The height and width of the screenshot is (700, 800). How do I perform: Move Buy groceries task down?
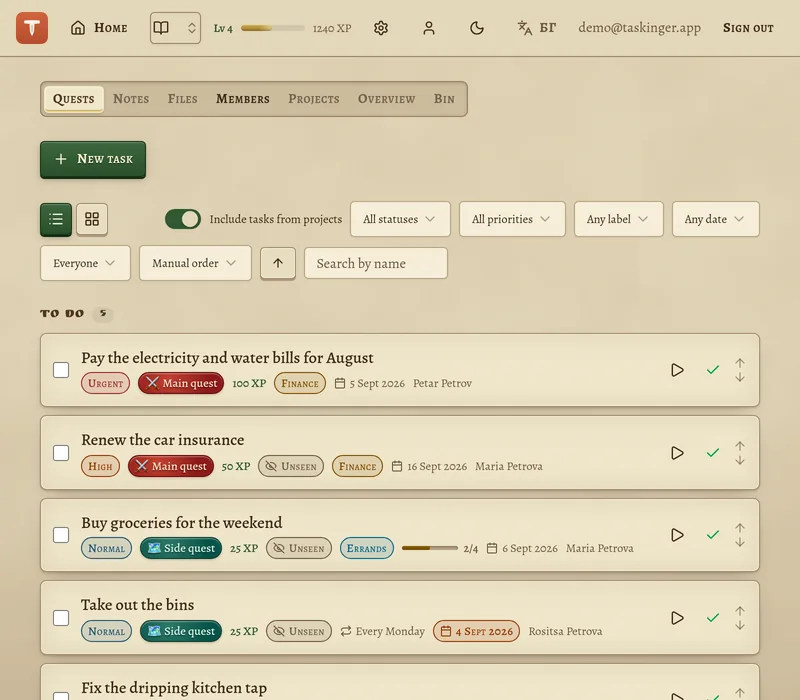coord(740,542)
